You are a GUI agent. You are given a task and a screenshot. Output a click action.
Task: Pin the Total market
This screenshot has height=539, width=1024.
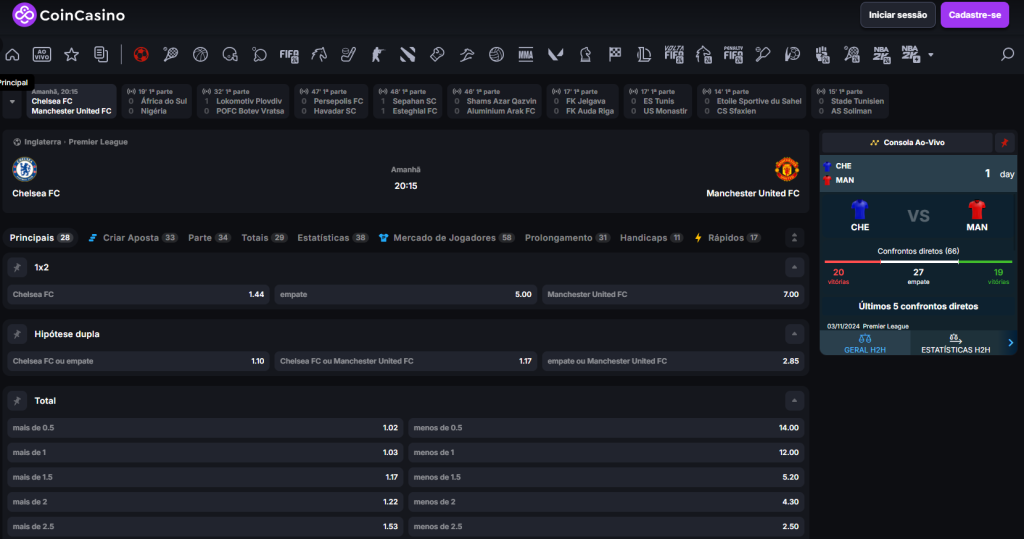[x=18, y=400]
